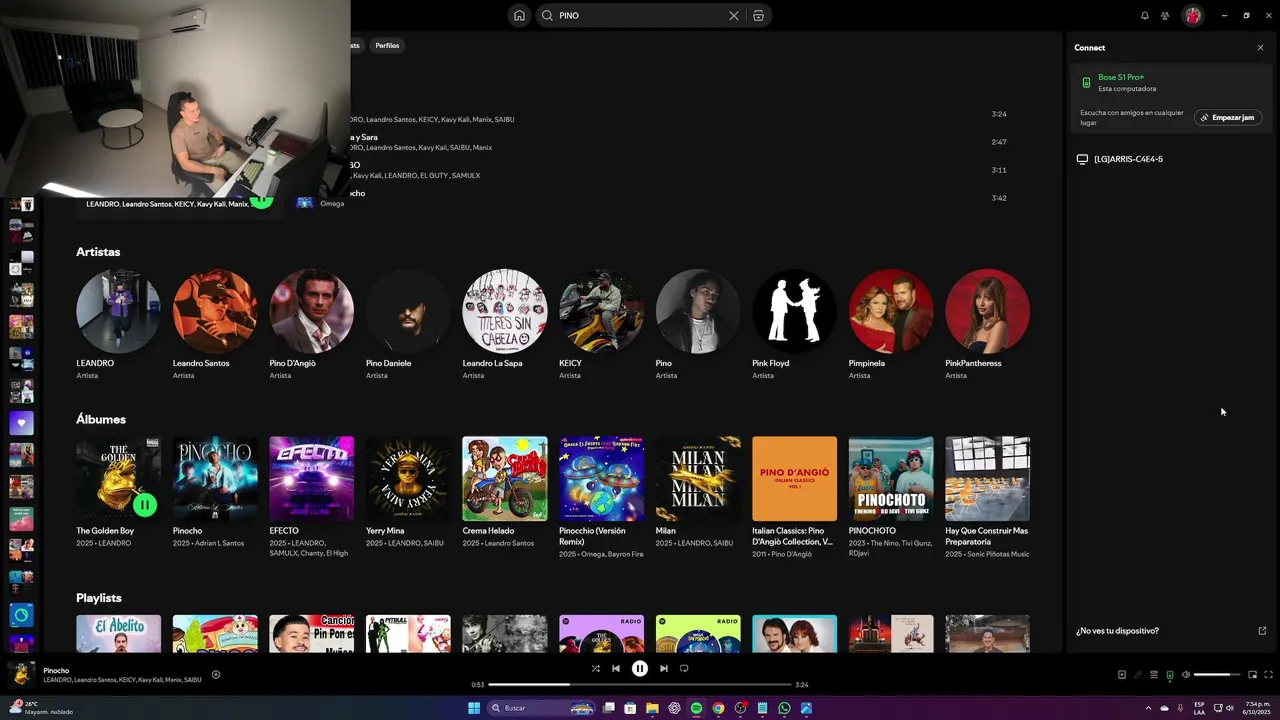Open the notifications bell

click(x=1145, y=15)
